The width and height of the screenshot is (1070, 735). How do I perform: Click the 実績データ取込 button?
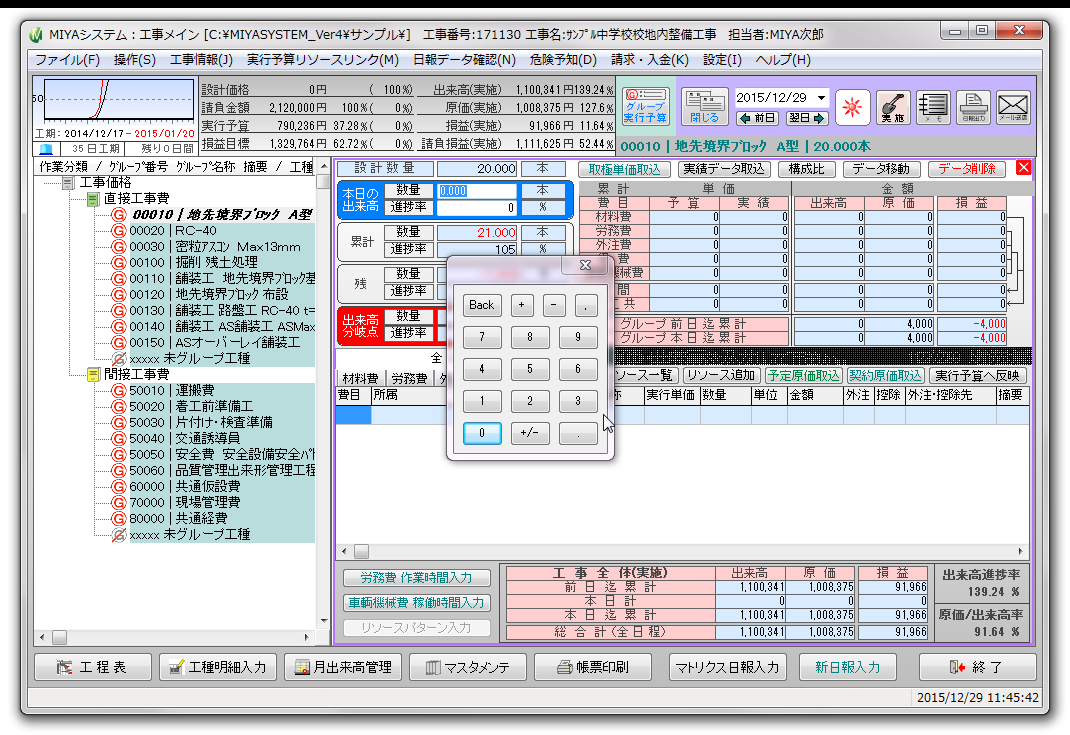tap(724, 169)
